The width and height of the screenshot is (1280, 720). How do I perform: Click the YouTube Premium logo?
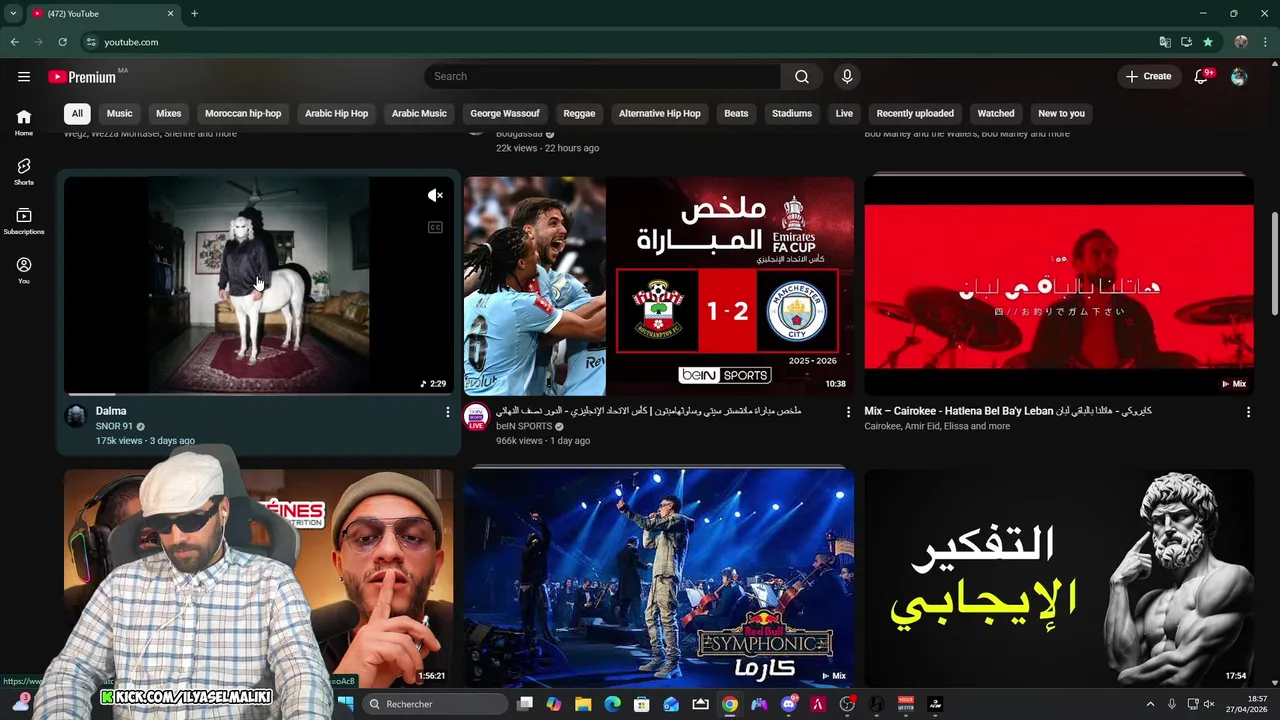coord(82,77)
